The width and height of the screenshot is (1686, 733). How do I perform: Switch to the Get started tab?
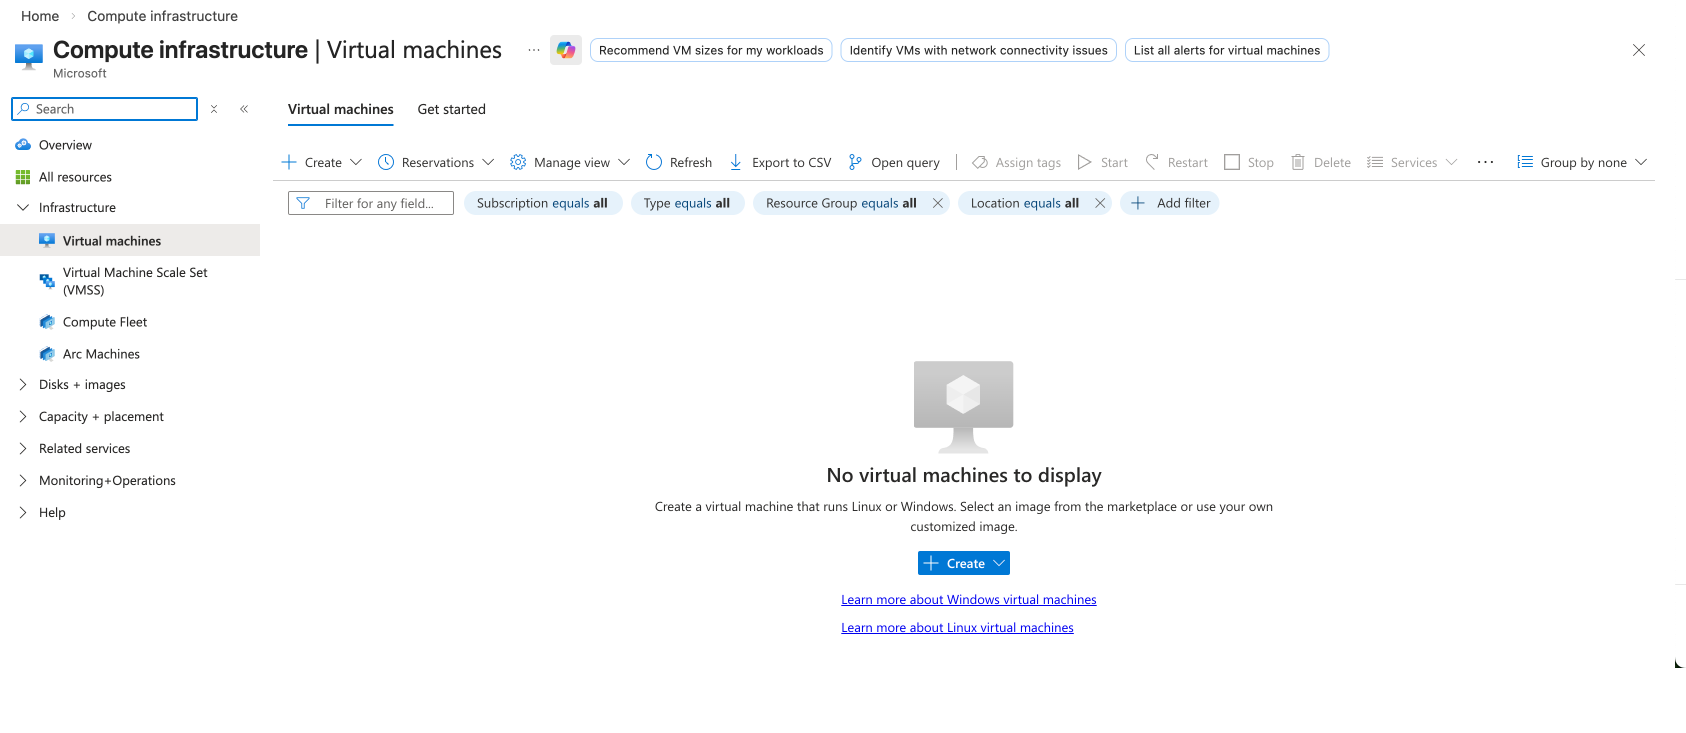coord(452,109)
